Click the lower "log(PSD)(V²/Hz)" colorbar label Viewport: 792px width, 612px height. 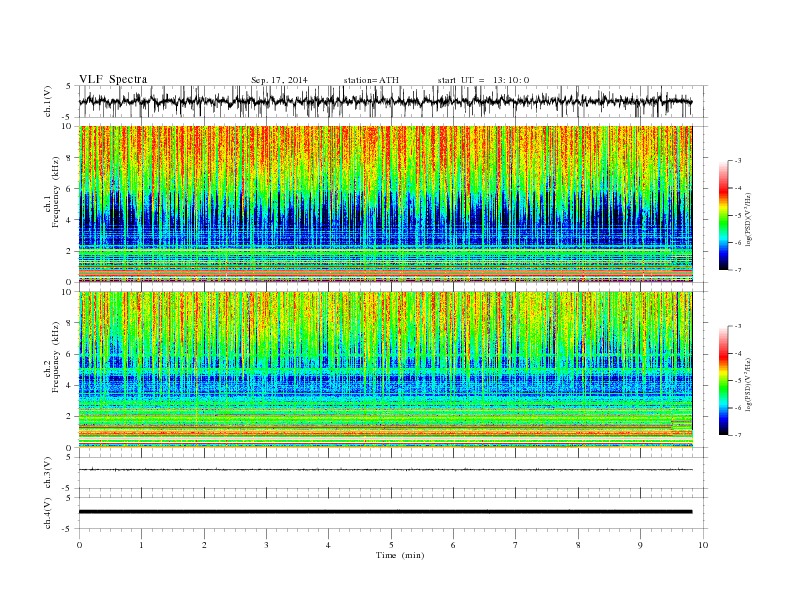[748, 385]
